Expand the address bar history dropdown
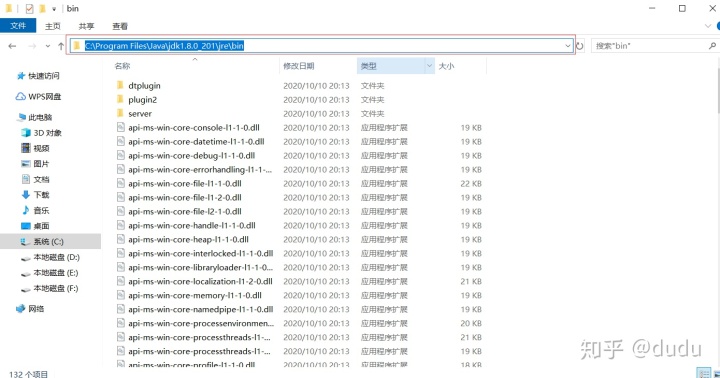Image resolution: width=720 pixels, height=378 pixels. (x=568, y=45)
